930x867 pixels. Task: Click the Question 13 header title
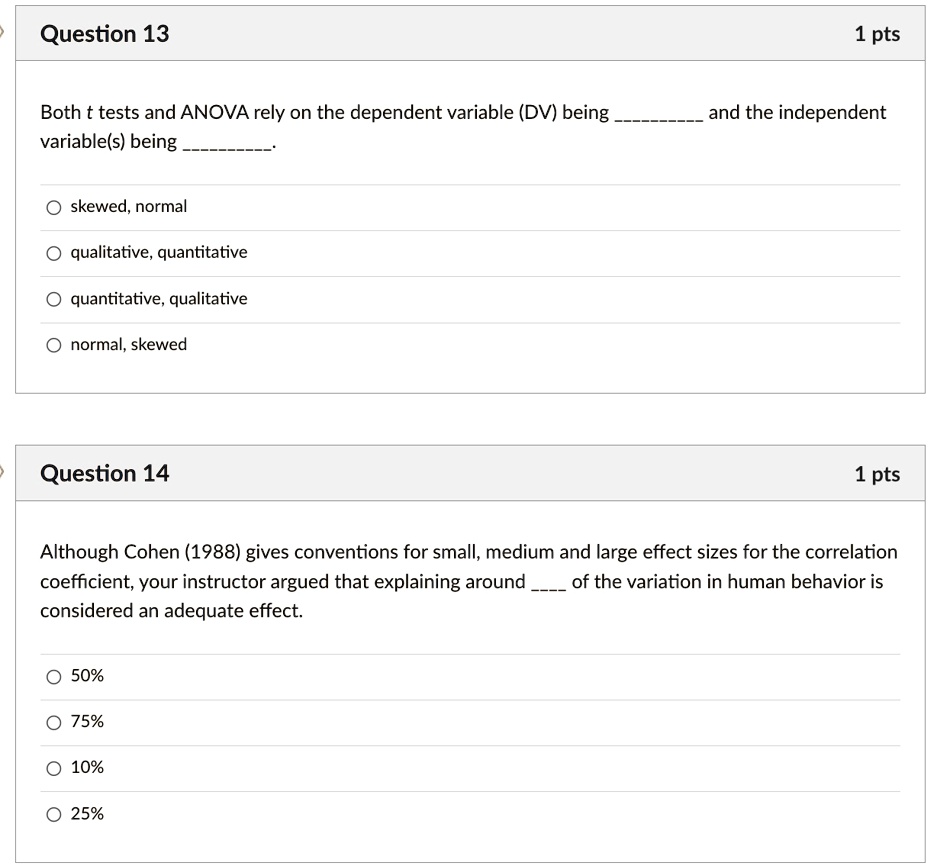click(x=104, y=34)
